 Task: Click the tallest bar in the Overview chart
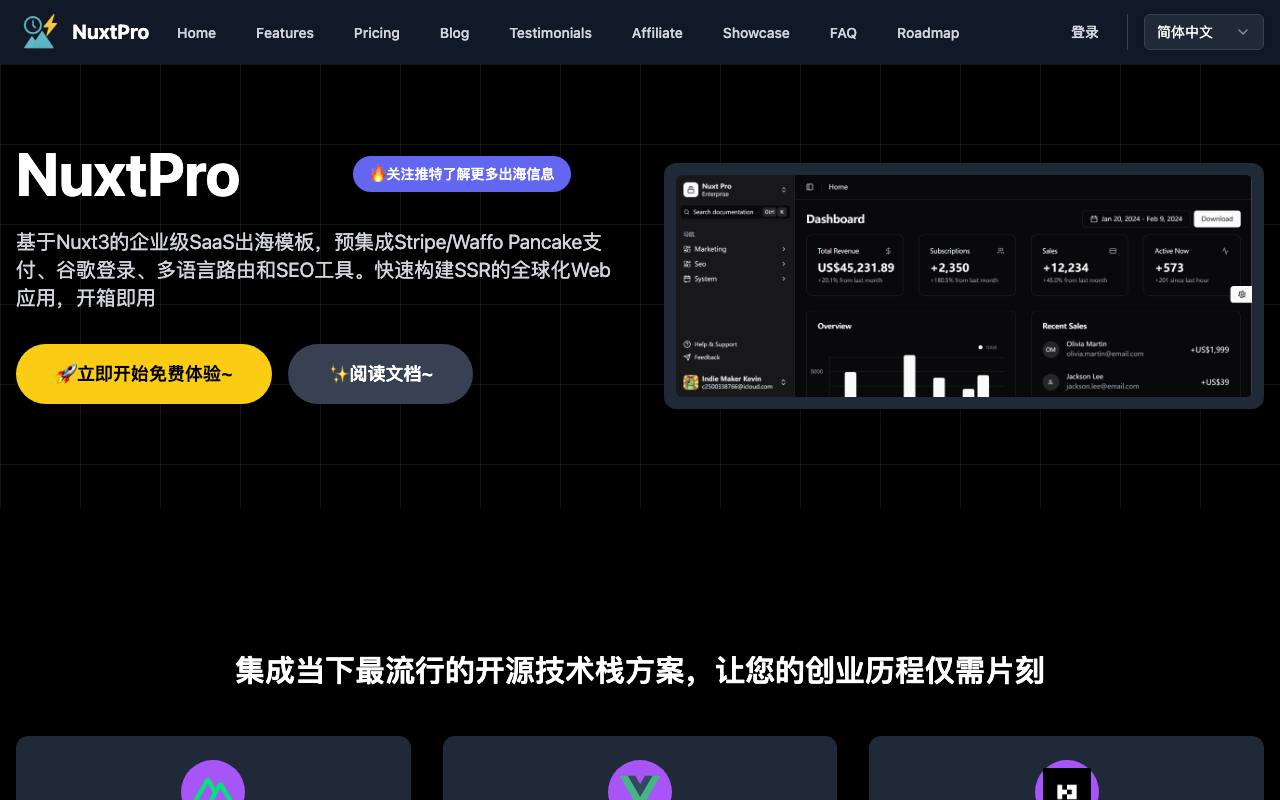click(910, 376)
